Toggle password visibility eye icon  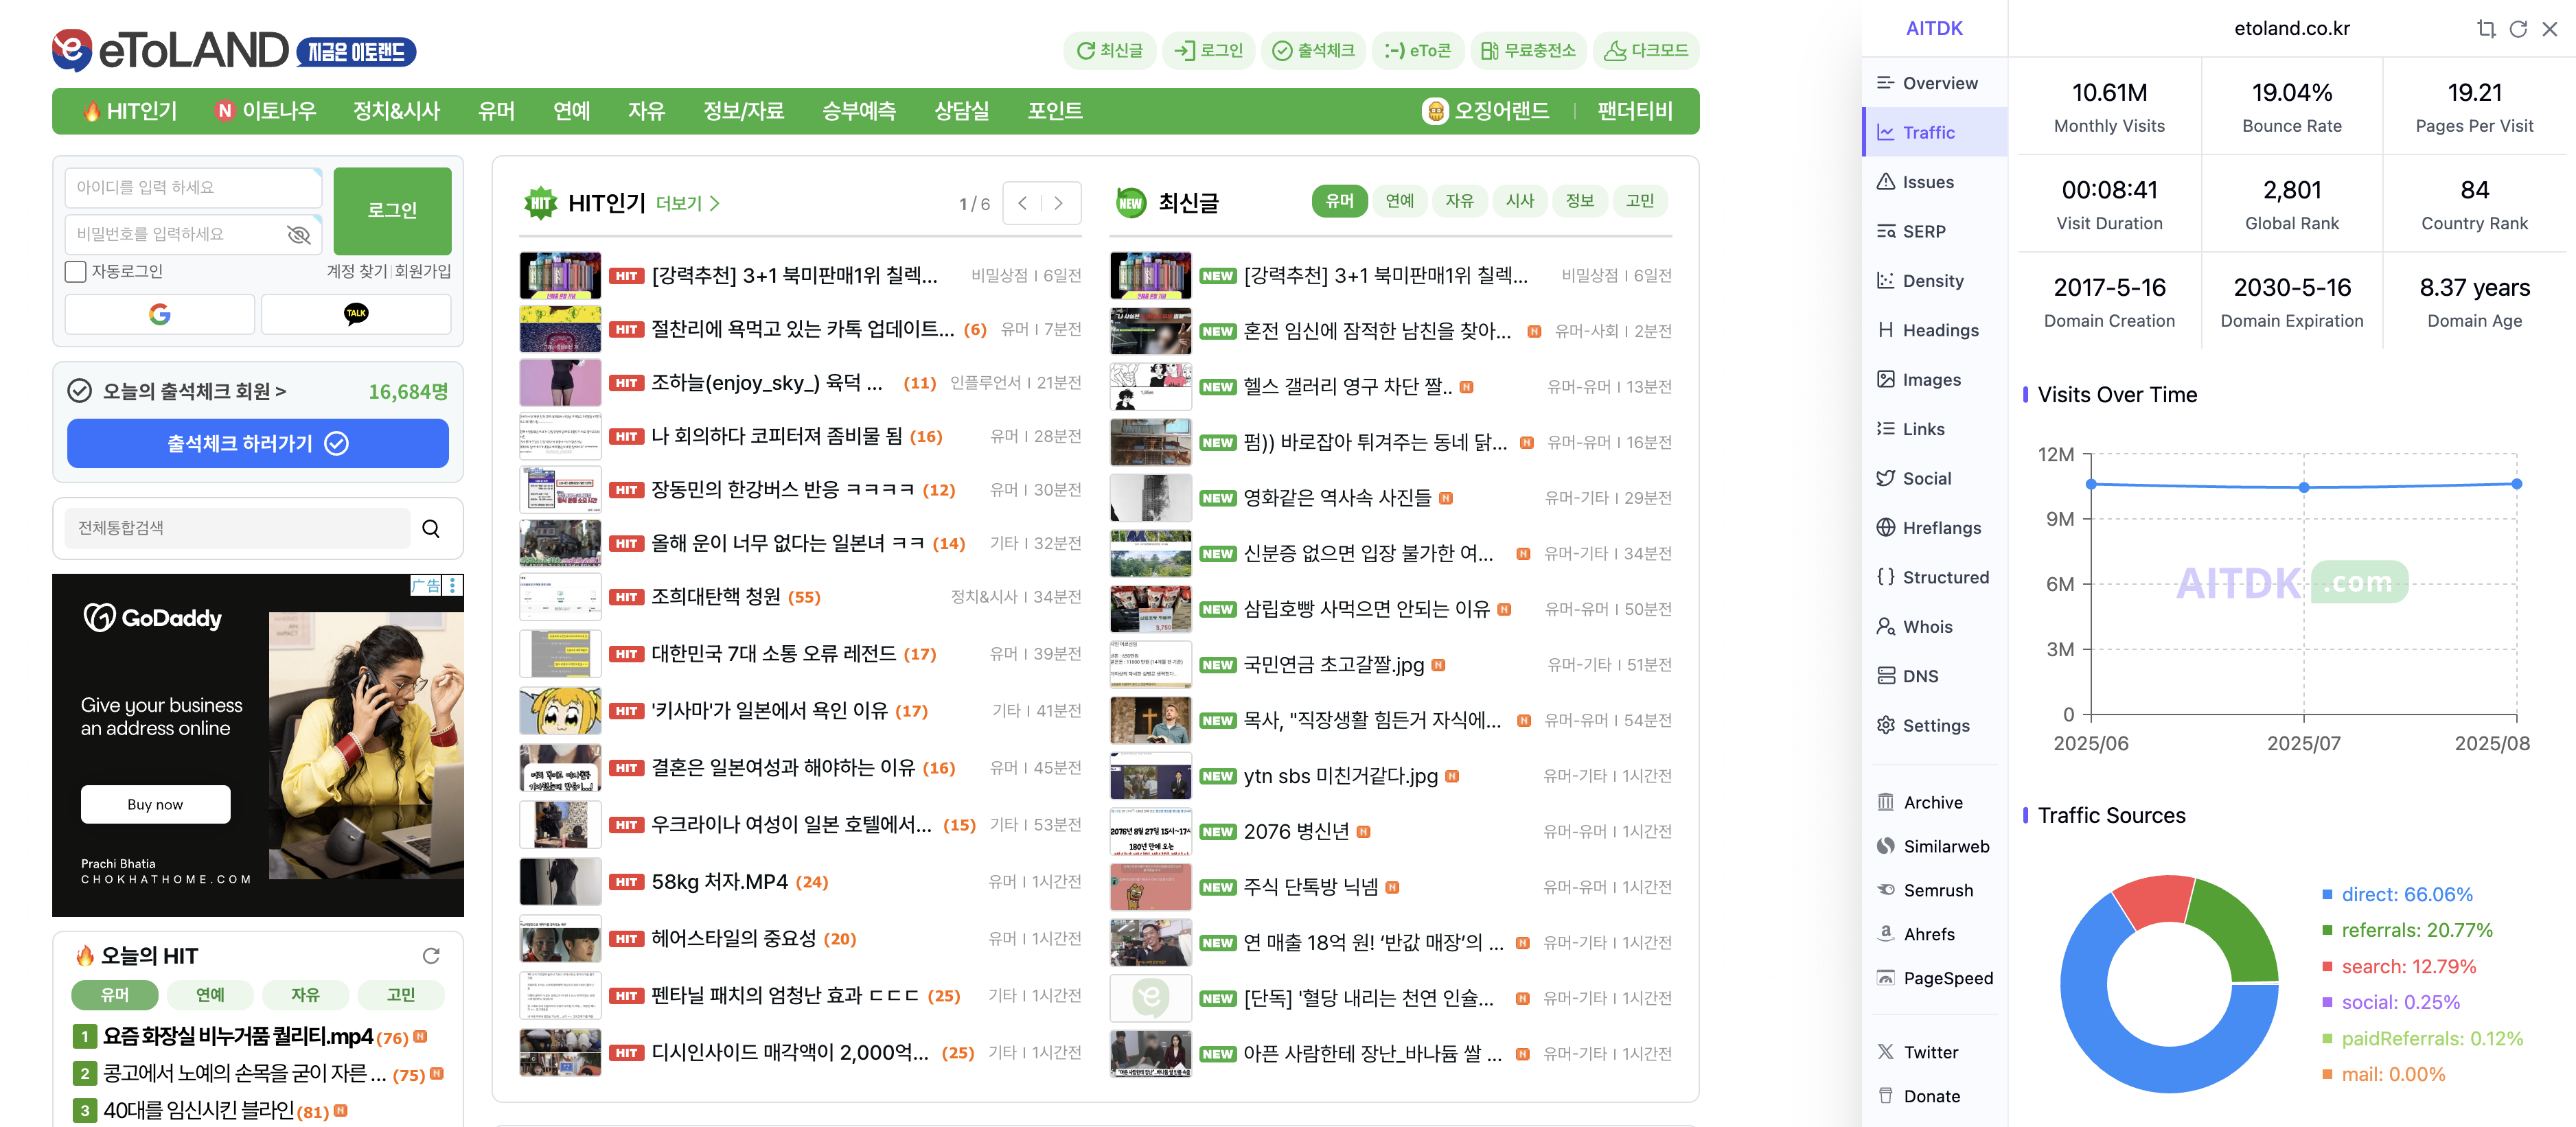pos(298,234)
